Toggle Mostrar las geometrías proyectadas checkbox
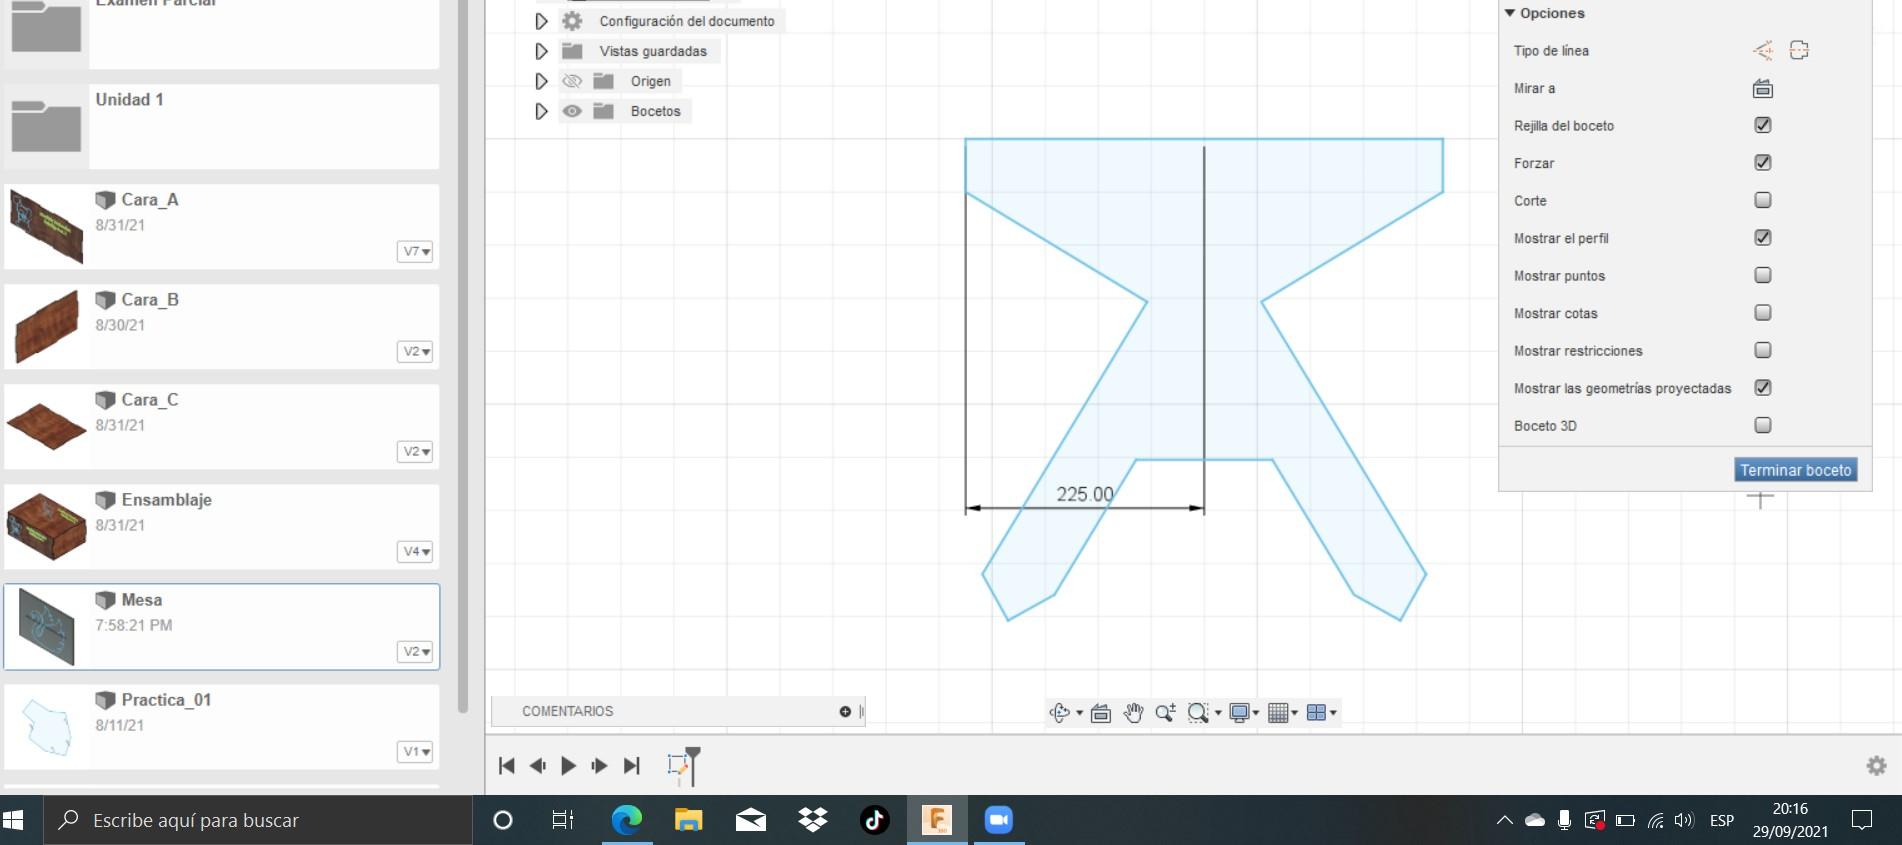 [1763, 387]
